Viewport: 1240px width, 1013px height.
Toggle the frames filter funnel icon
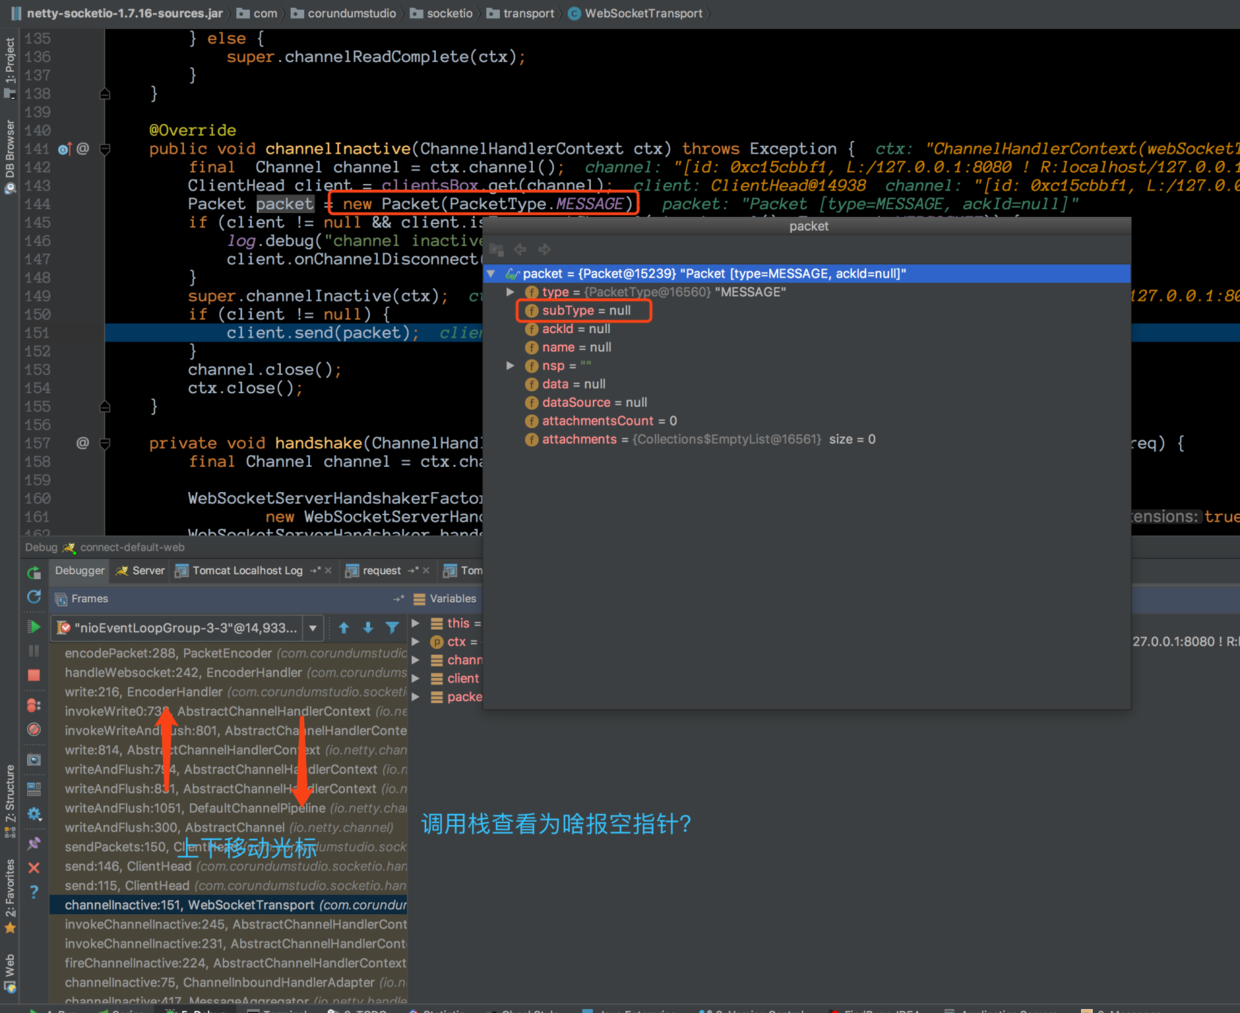pyautogui.click(x=392, y=628)
